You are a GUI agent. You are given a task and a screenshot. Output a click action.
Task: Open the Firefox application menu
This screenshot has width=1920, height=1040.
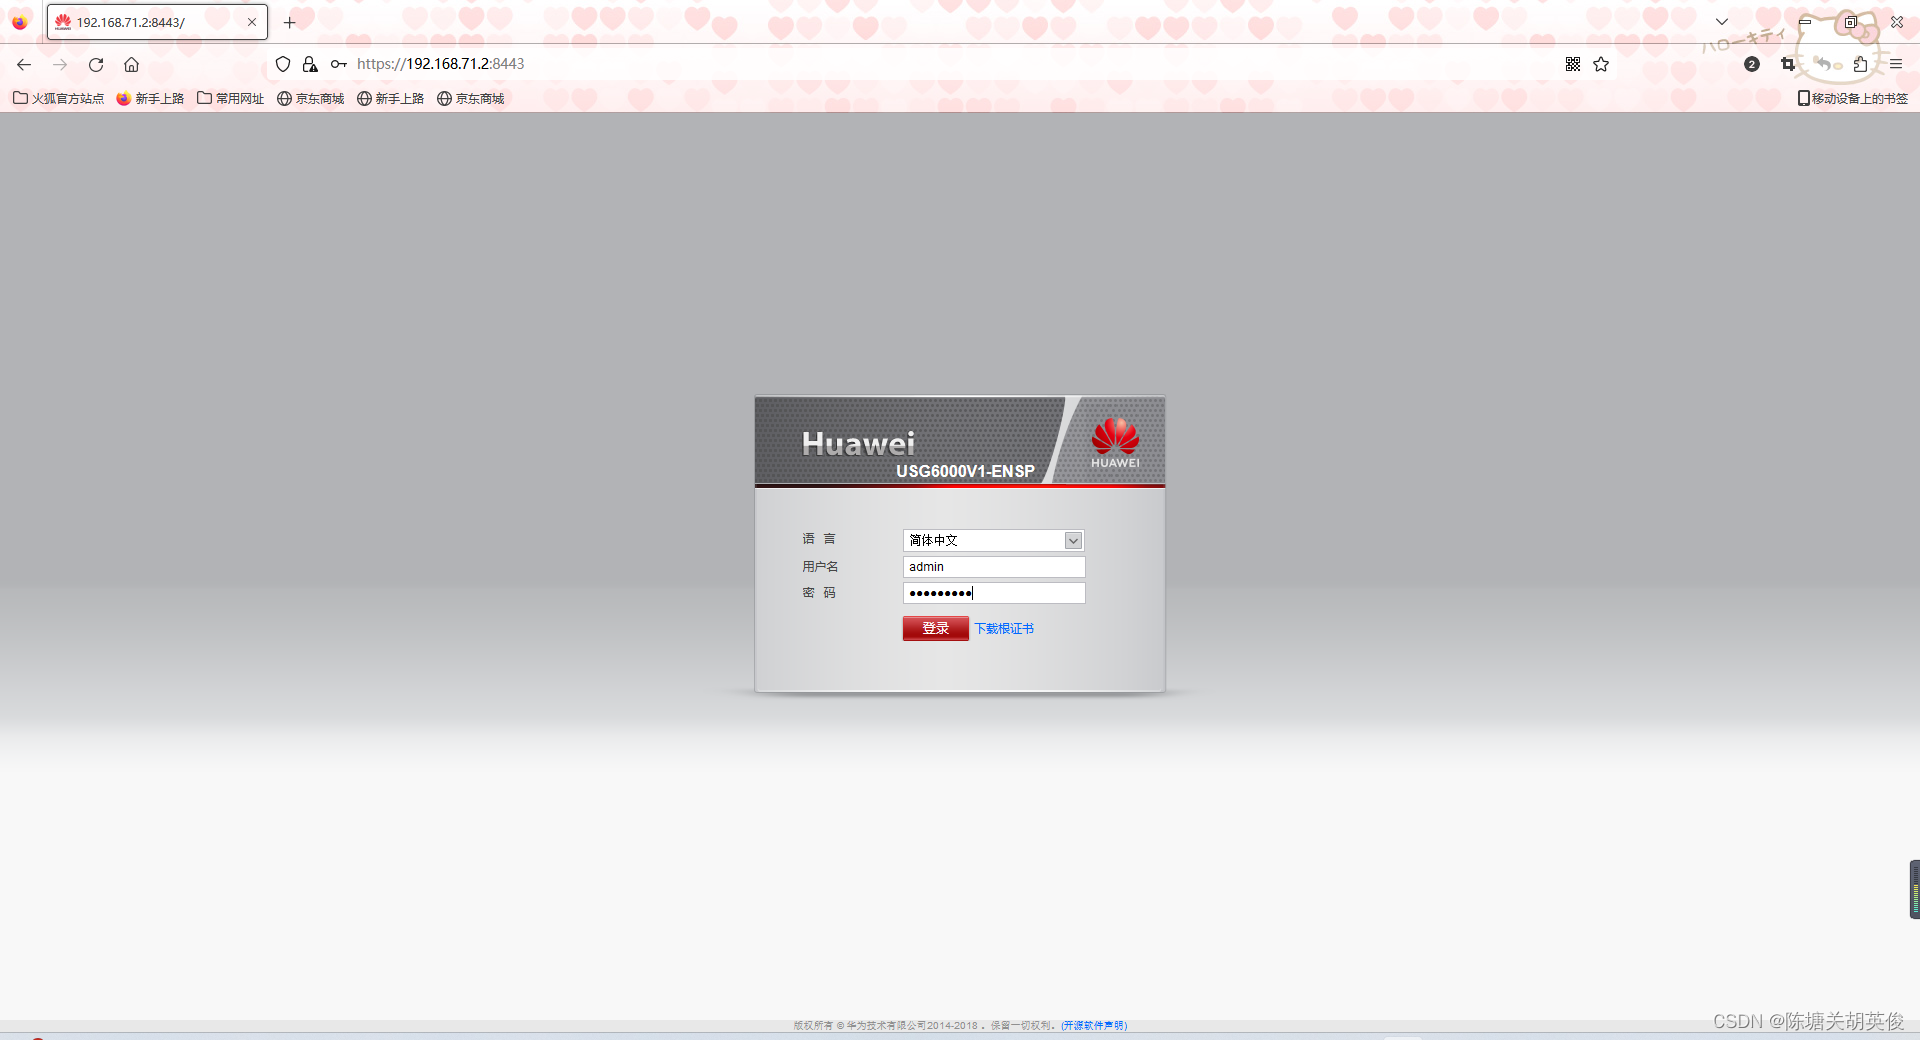click(x=1896, y=64)
